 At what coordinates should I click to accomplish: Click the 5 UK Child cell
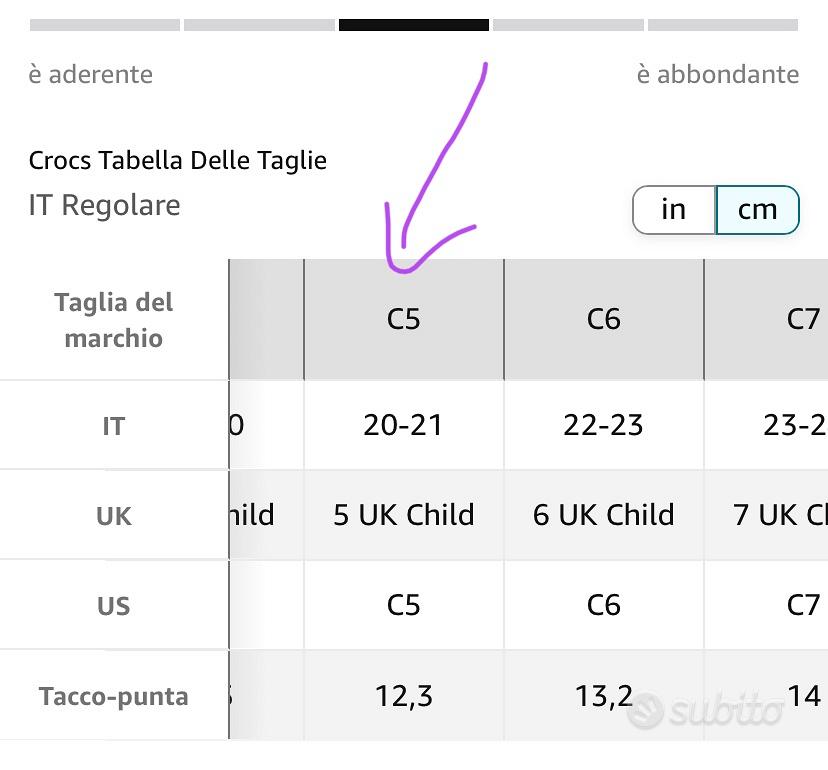[404, 515]
